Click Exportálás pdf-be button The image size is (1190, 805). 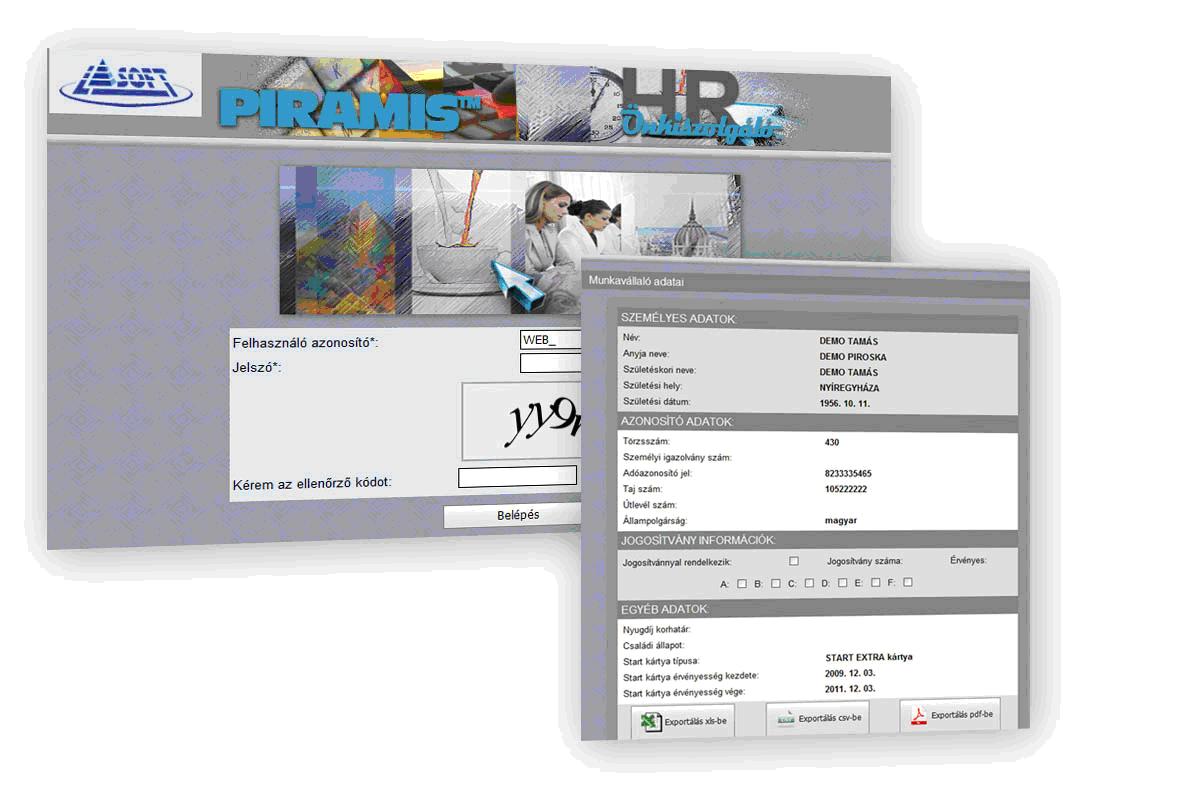(x=950, y=714)
